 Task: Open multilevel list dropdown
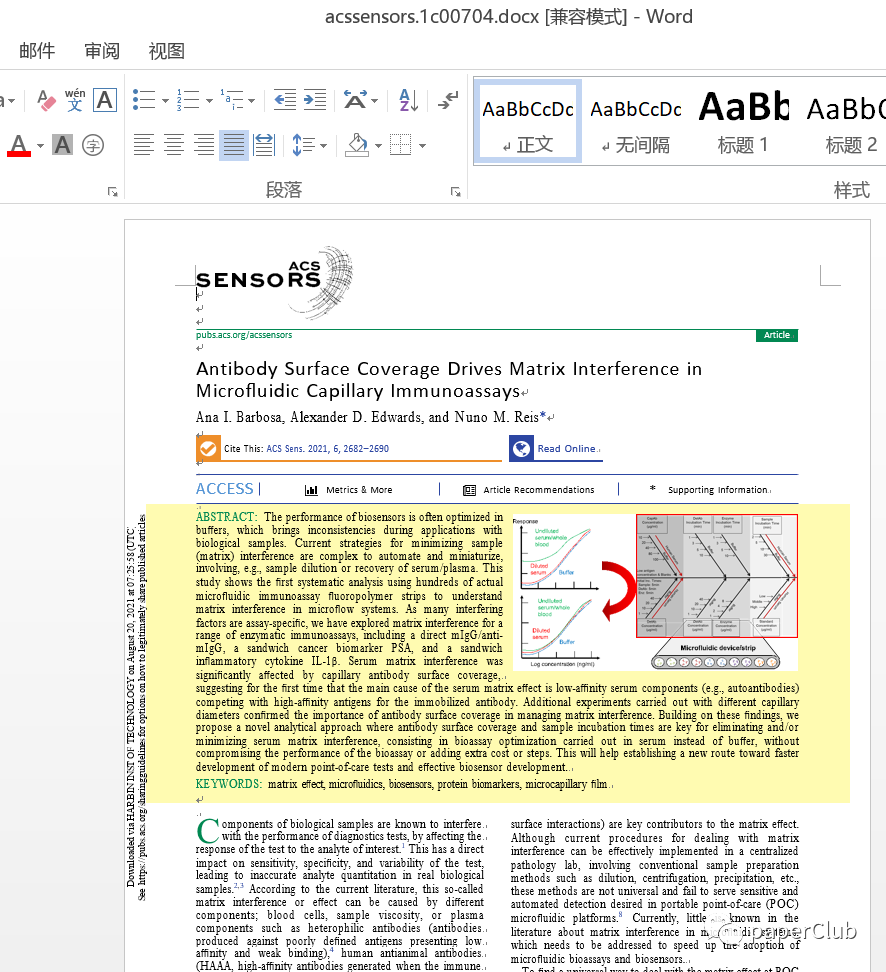pyautogui.click(x=251, y=100)
